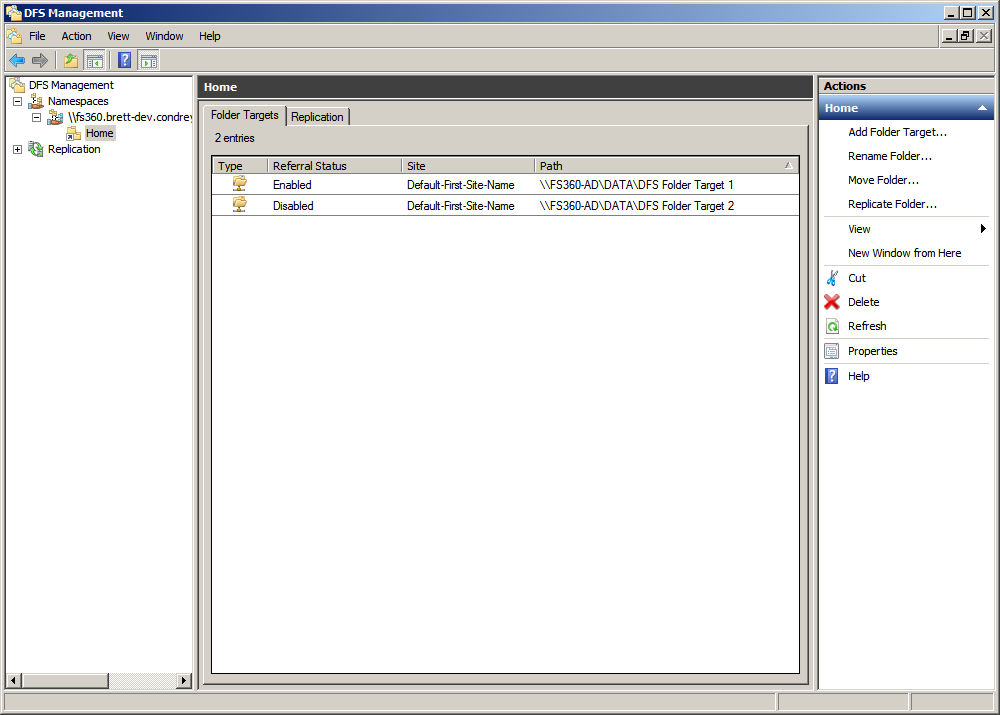
Task: Click the folder target icon in Disabled row
Action: 239,205
